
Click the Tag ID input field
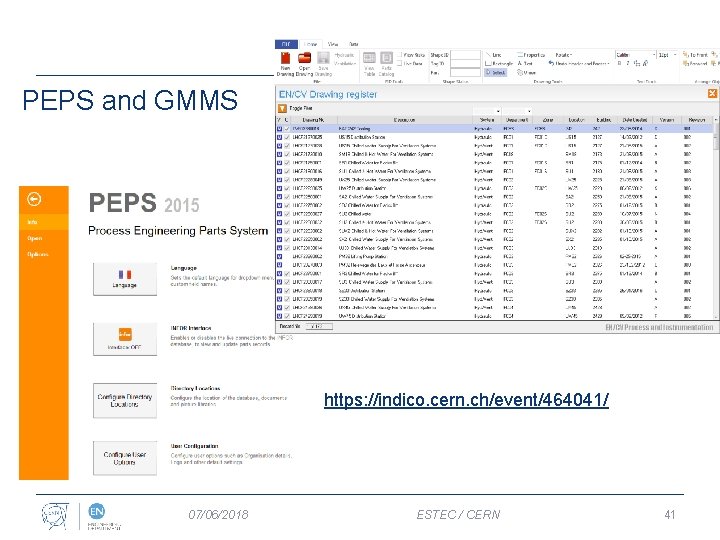[x=465, y=63]
